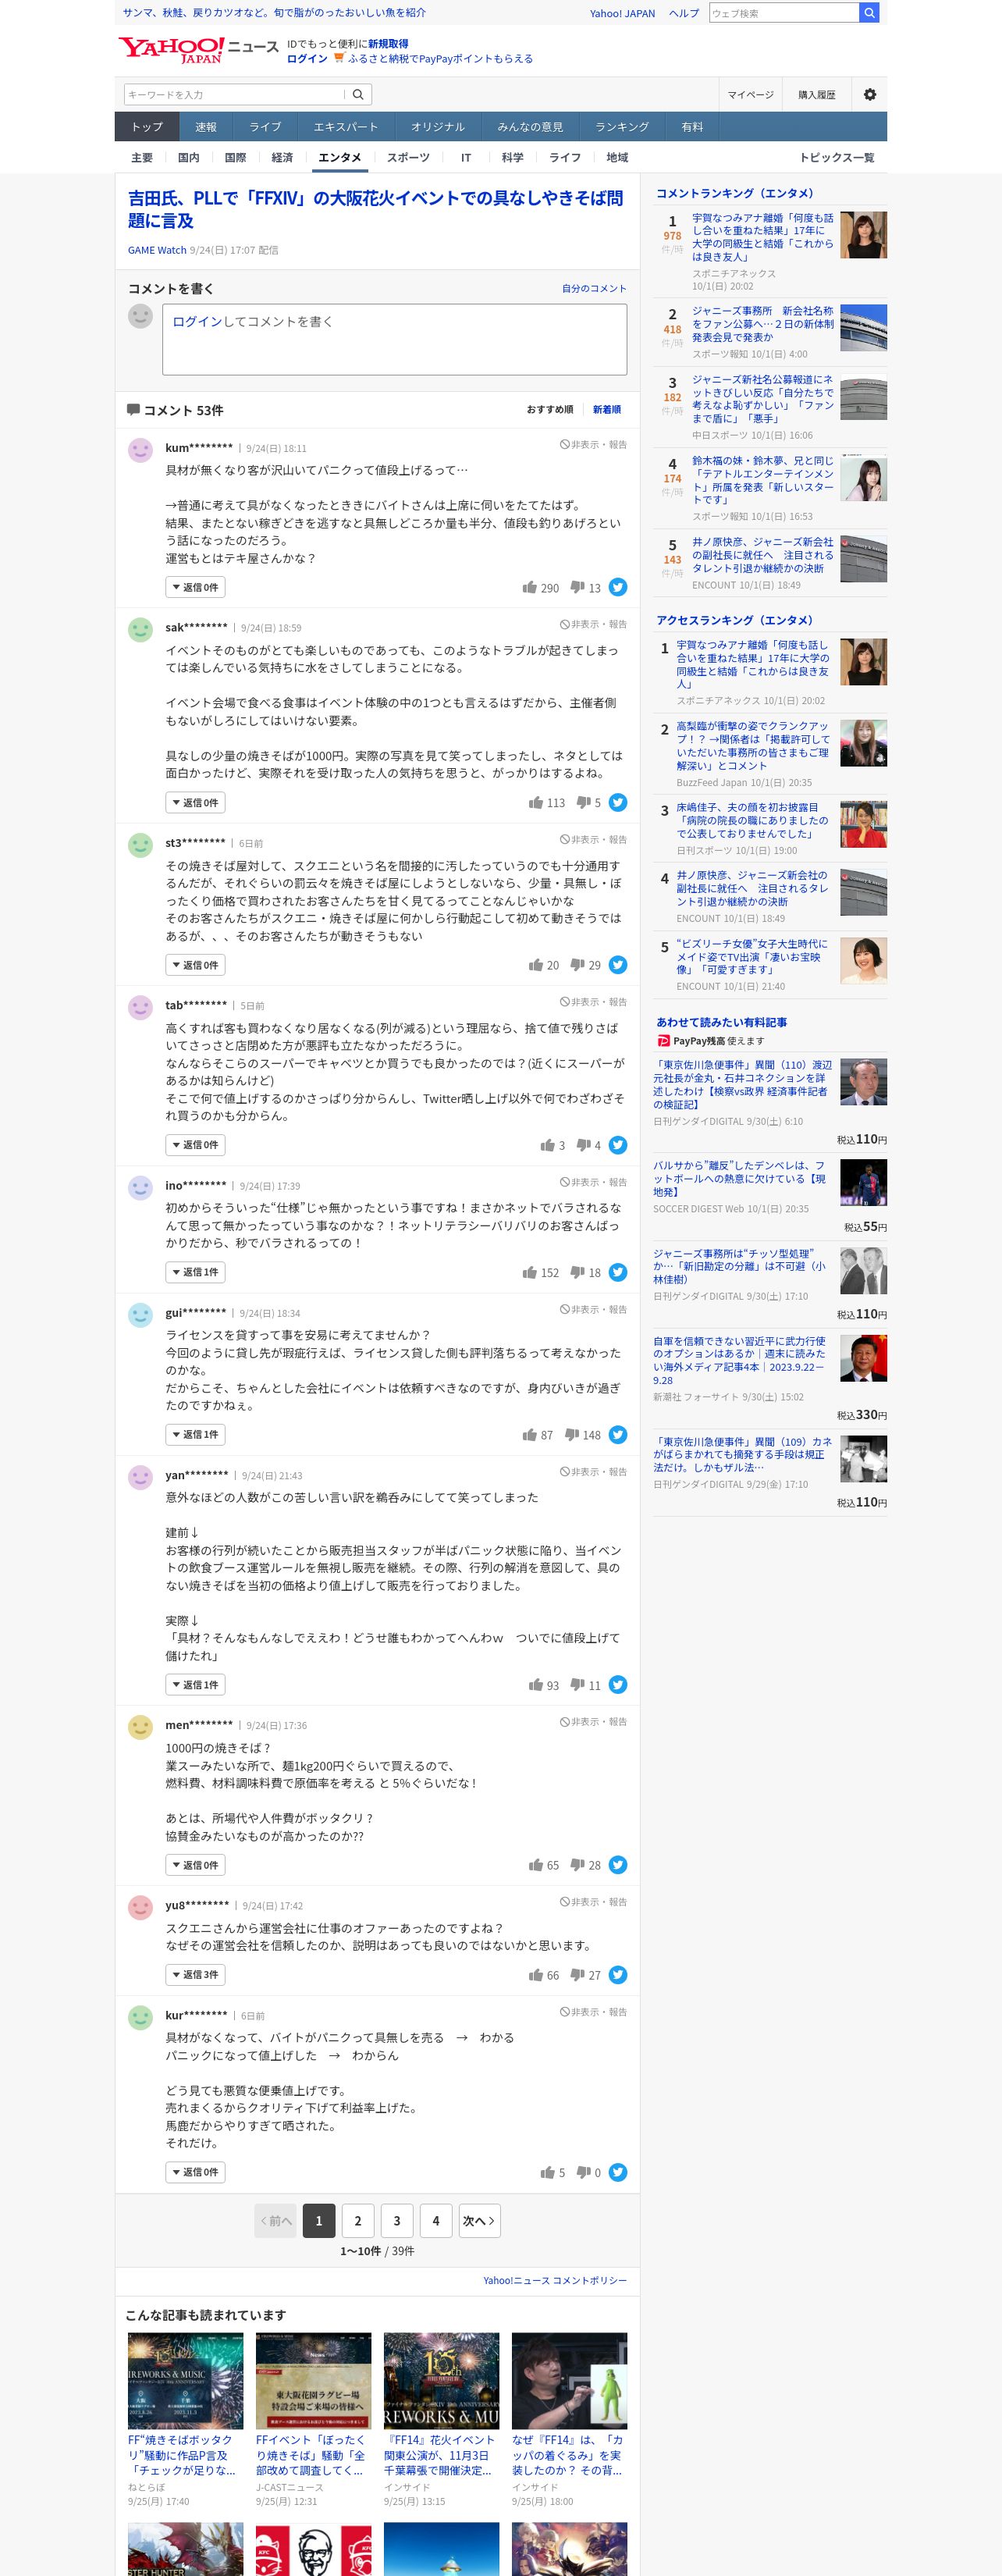This screenshot has width=1002, height=2576.
Task: Click kum******** user avatar
Action: click(140, 450)
